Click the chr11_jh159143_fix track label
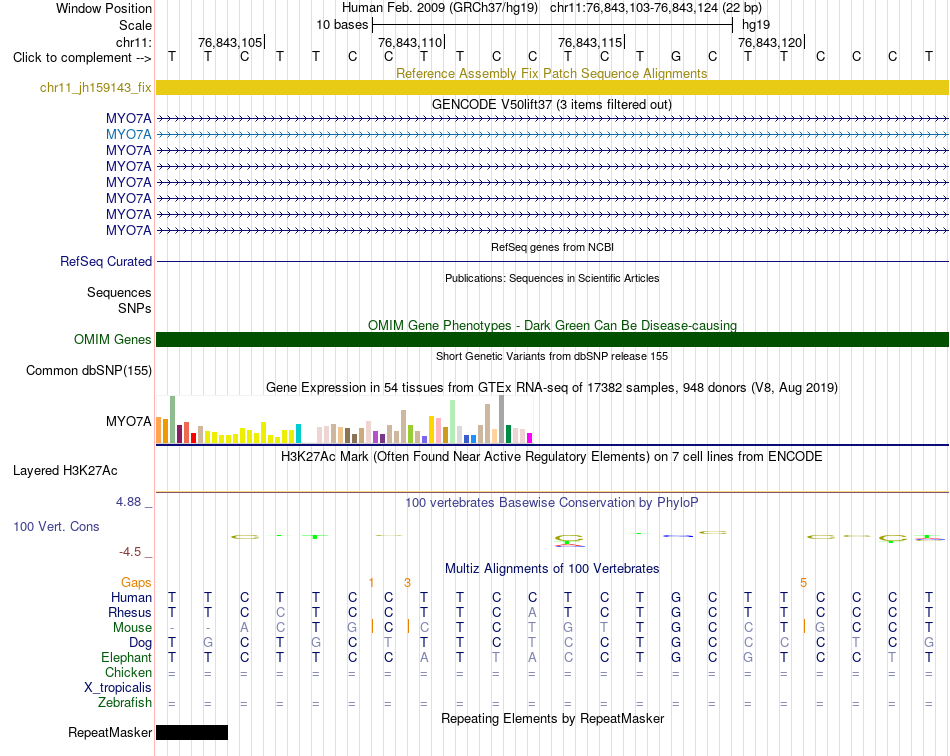 (x=95, y=87)
